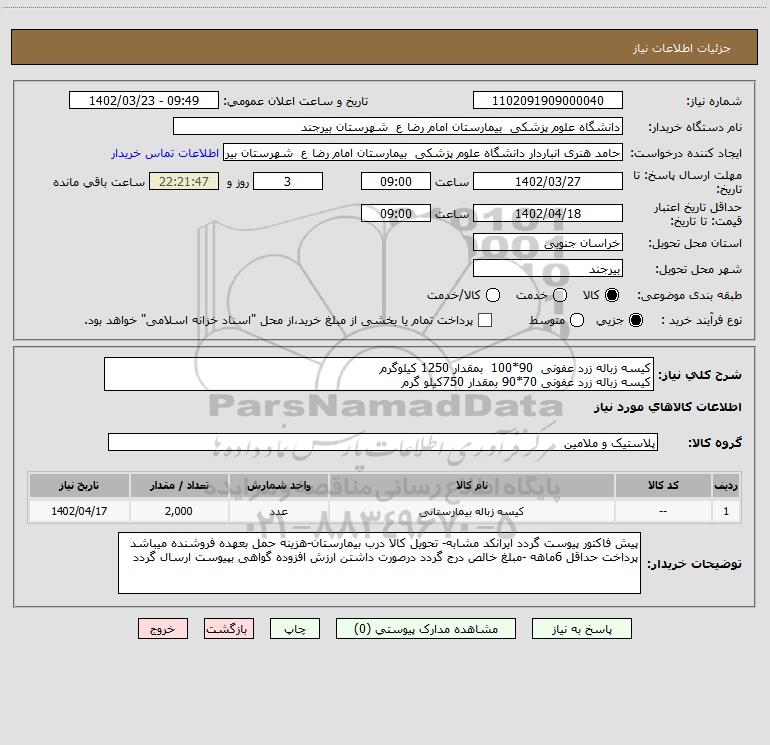
Task: Click the مشاهده مدارک پیوستی button
Action: (426, 629)
